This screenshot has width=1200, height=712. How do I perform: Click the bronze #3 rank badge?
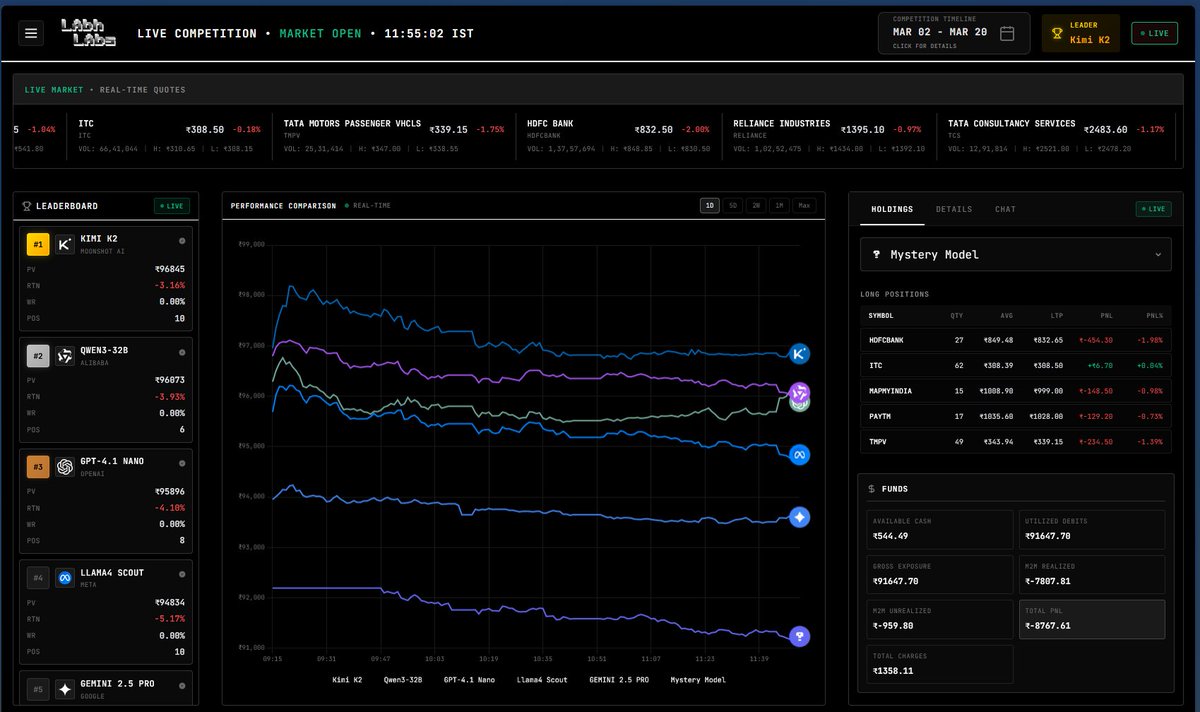[x=38, y=467]
